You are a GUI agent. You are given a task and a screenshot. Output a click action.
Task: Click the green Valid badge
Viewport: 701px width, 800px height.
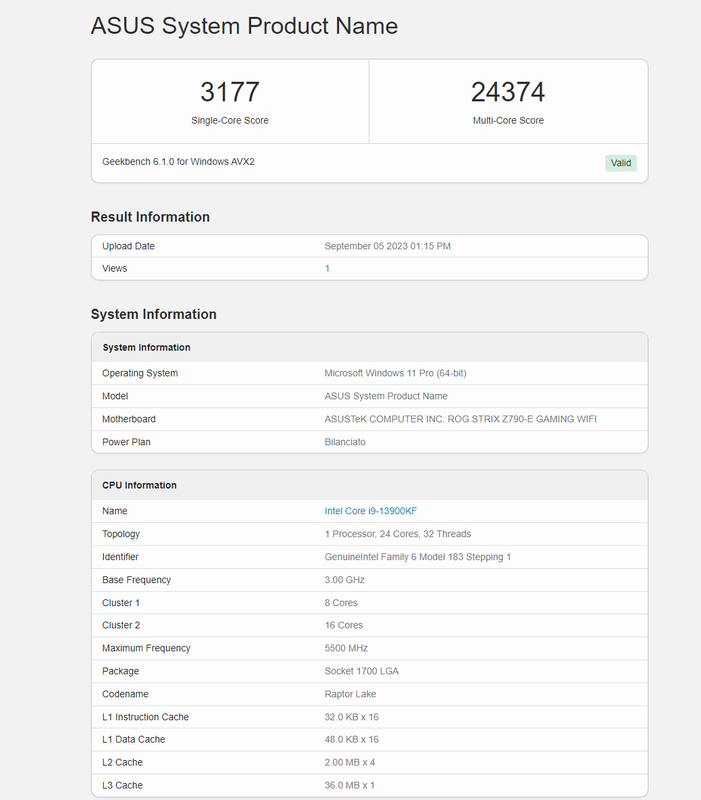click(x=621, y=163)
